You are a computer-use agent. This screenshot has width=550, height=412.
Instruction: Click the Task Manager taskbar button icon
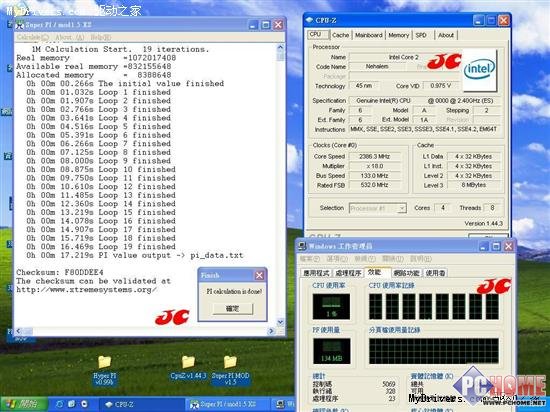[x=281, y=404]
